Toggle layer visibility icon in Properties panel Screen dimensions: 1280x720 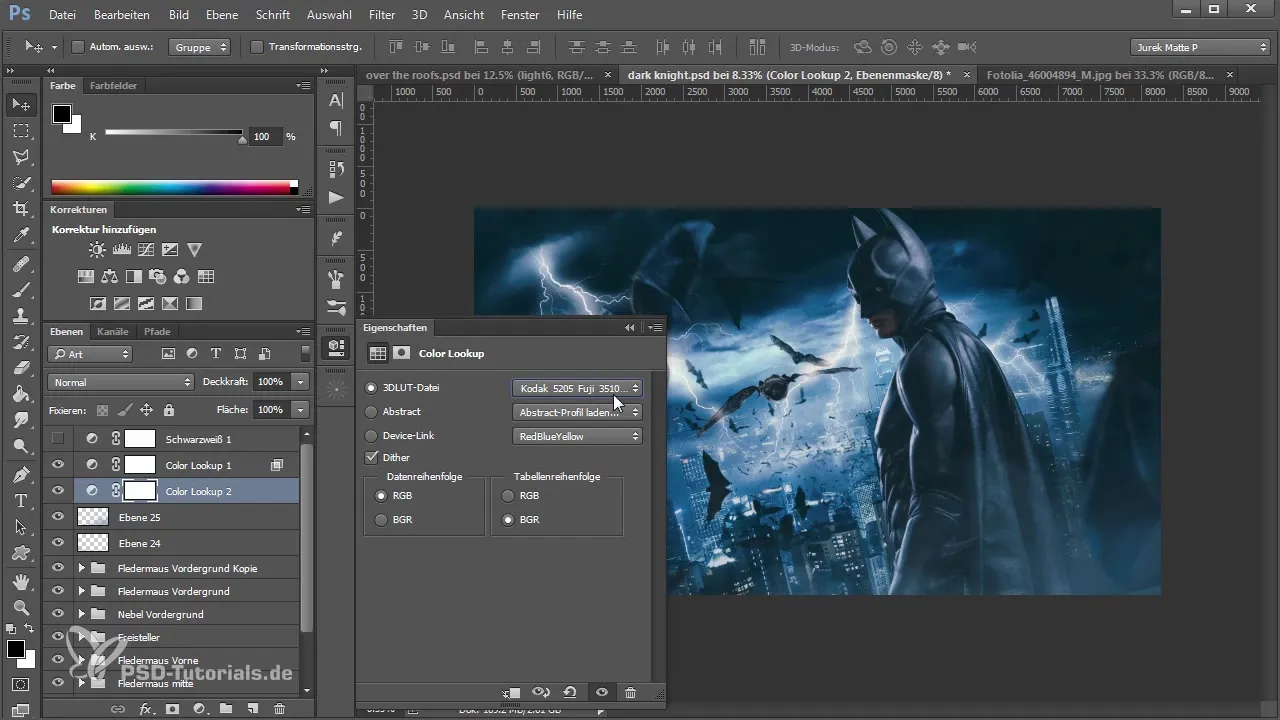click(601, 692)
